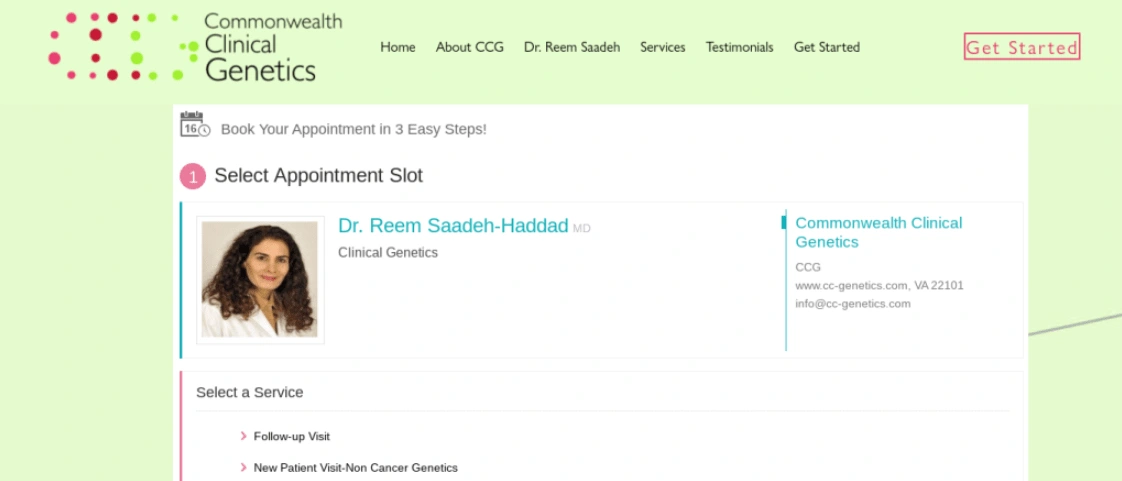Click the pink step 1 circle badge
This screenshot has height=481, width=1122.
(x=192, y=176)
